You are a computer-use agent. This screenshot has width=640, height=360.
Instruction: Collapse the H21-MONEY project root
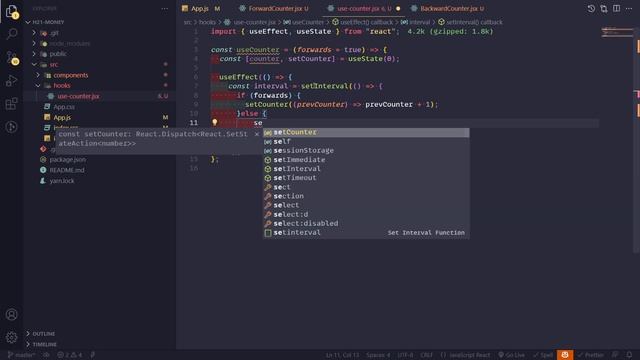coord(48,22)
